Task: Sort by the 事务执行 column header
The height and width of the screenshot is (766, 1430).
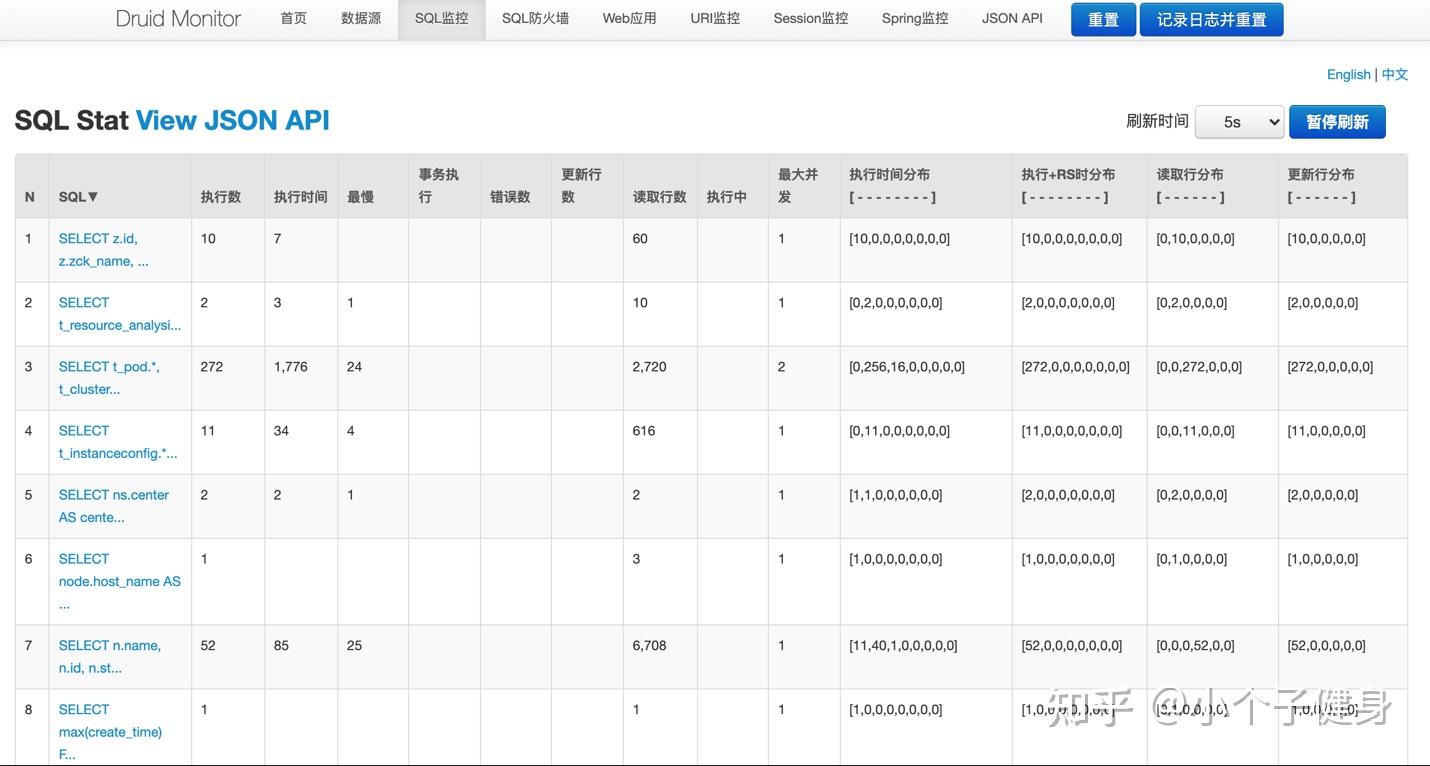Action: (444, 186)
